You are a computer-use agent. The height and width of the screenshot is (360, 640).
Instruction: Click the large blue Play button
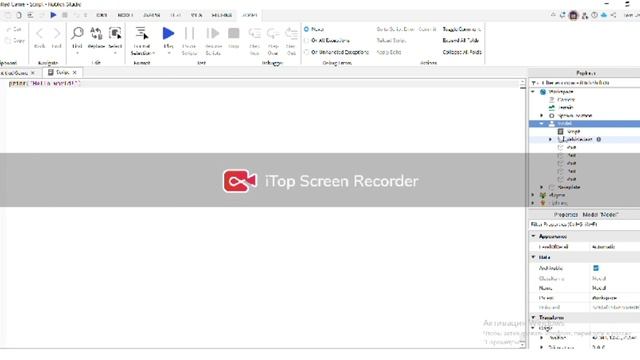tap(168, 33)
